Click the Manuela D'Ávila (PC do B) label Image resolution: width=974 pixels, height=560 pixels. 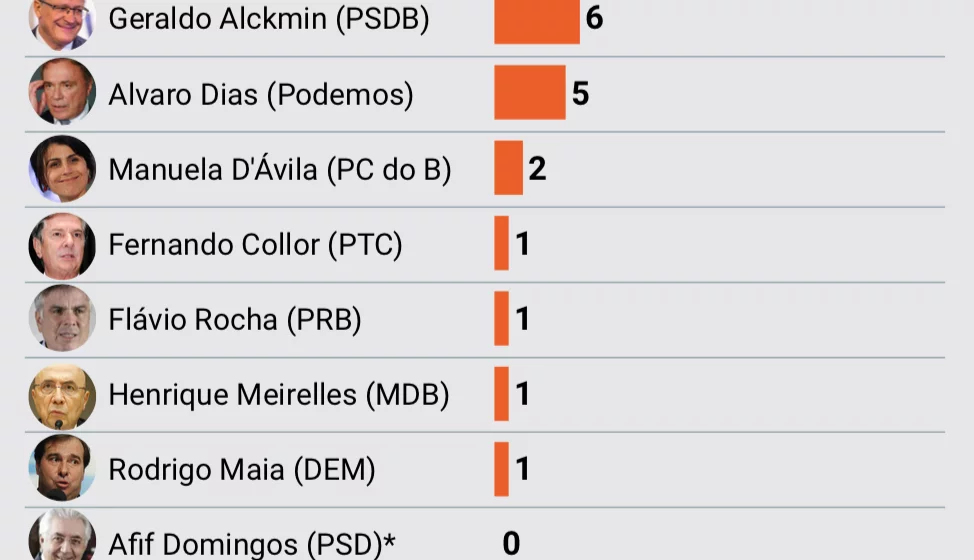pyautogui.click(x=280, y=169)
